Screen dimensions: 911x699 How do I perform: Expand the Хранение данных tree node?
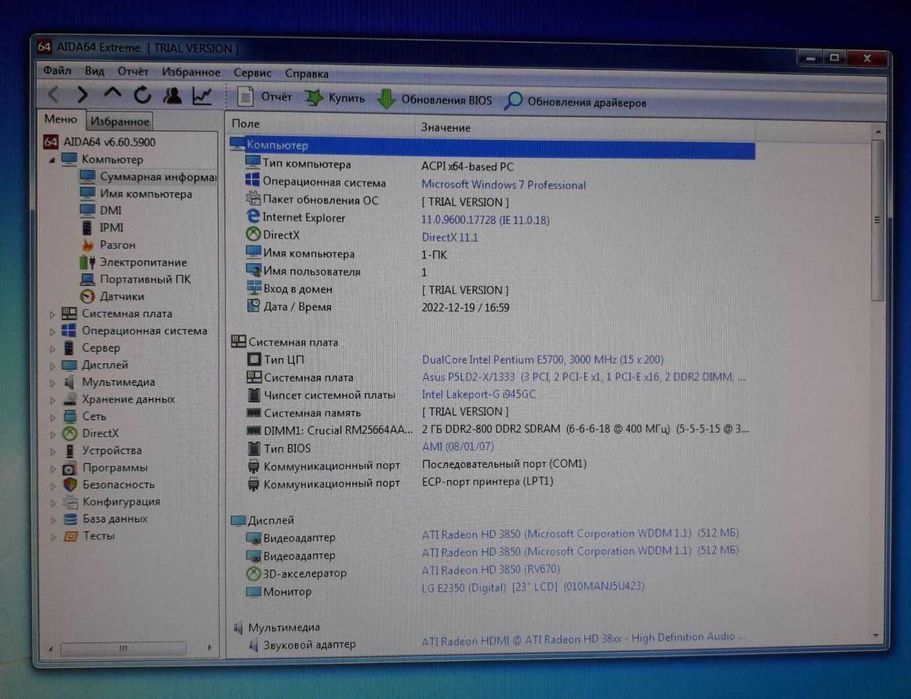pyautogui.click(x=52, y=400)
